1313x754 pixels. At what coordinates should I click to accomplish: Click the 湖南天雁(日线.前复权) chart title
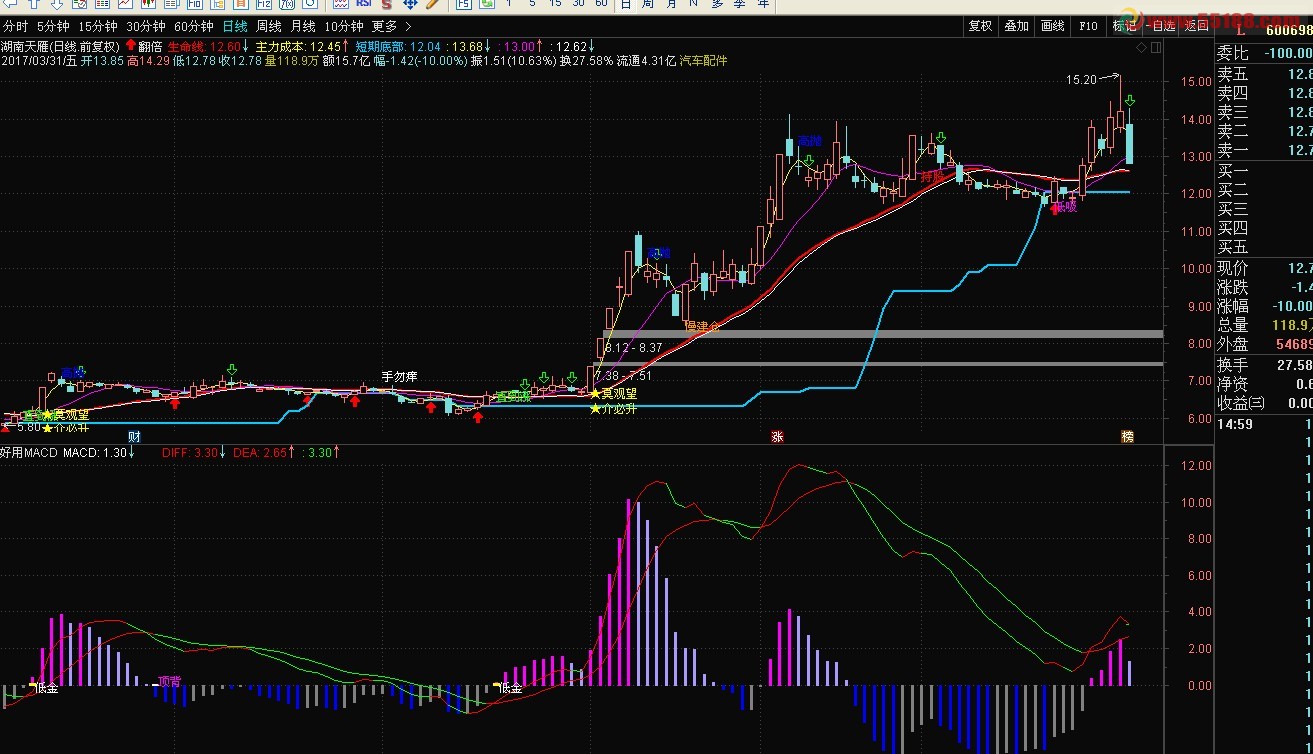(60, 46)
